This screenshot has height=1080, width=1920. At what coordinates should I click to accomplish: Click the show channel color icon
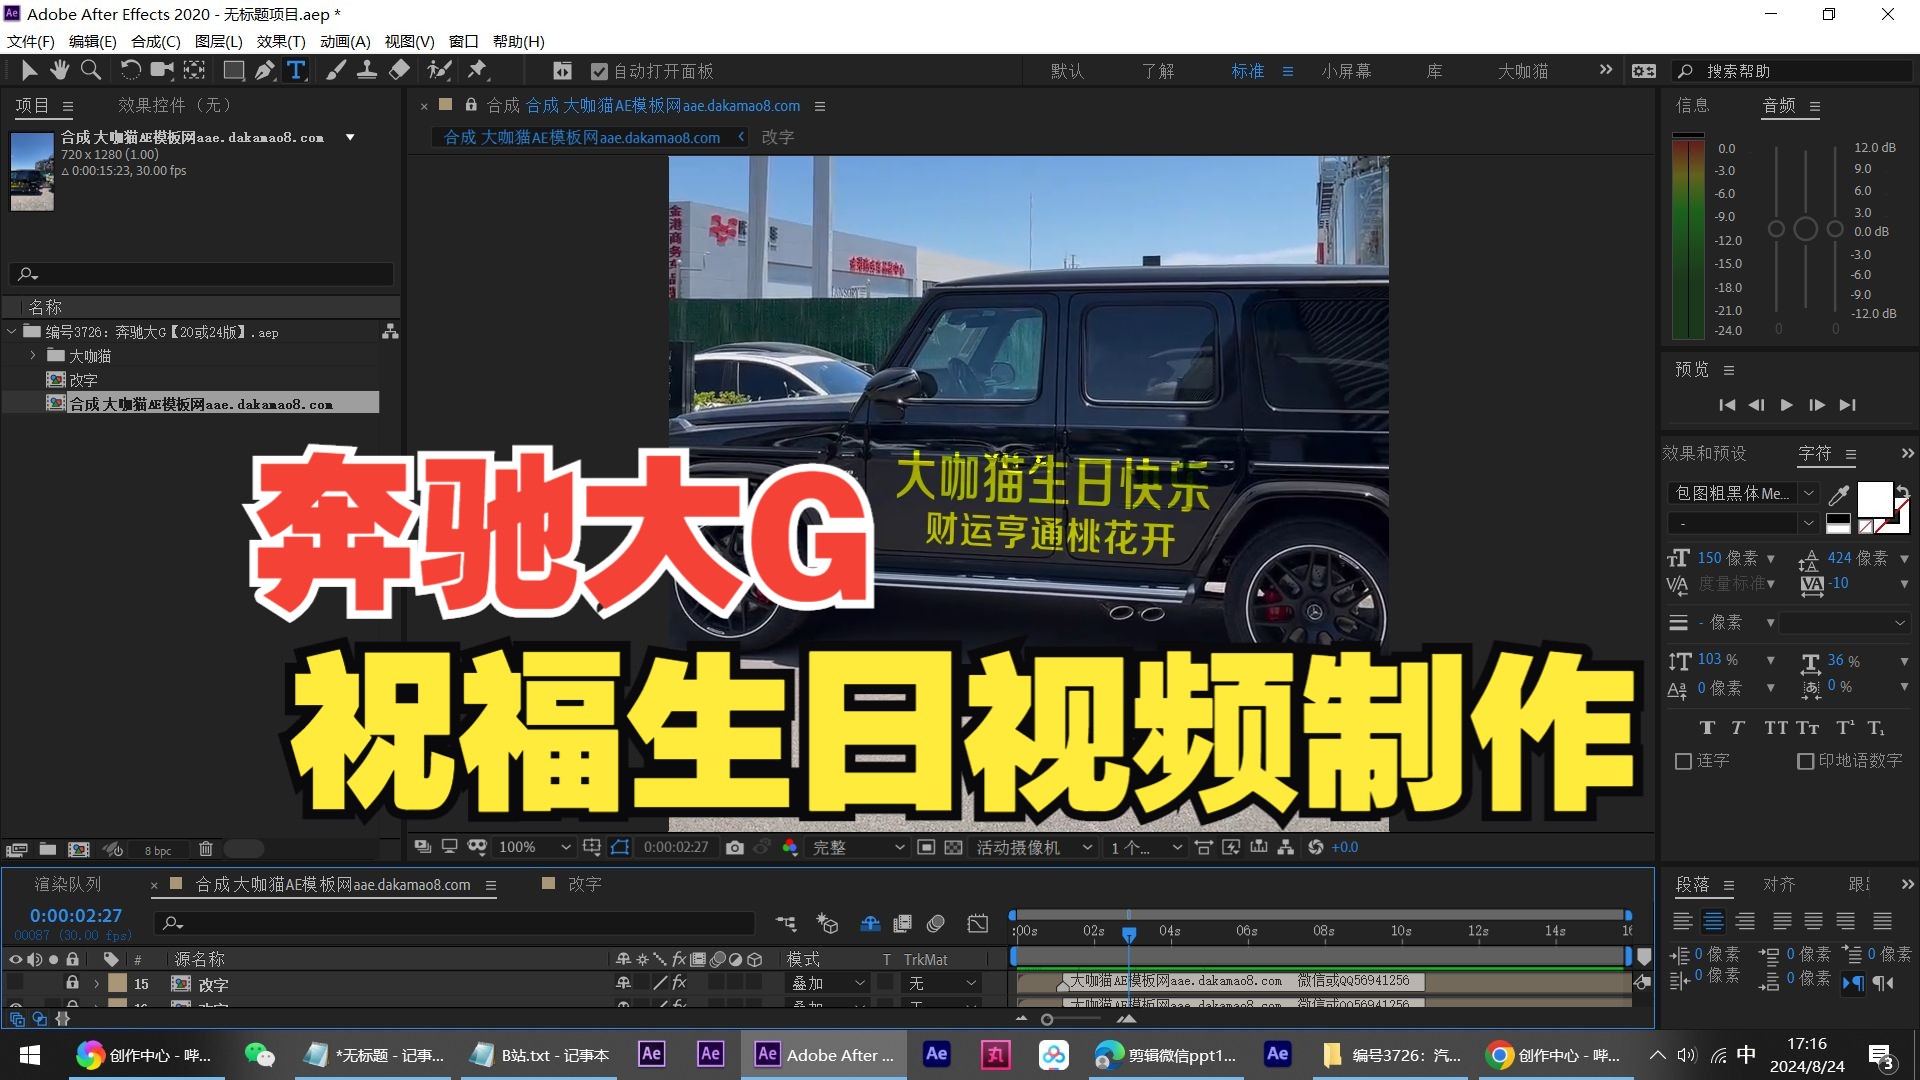pyautogui.click(x=790, y=847)
